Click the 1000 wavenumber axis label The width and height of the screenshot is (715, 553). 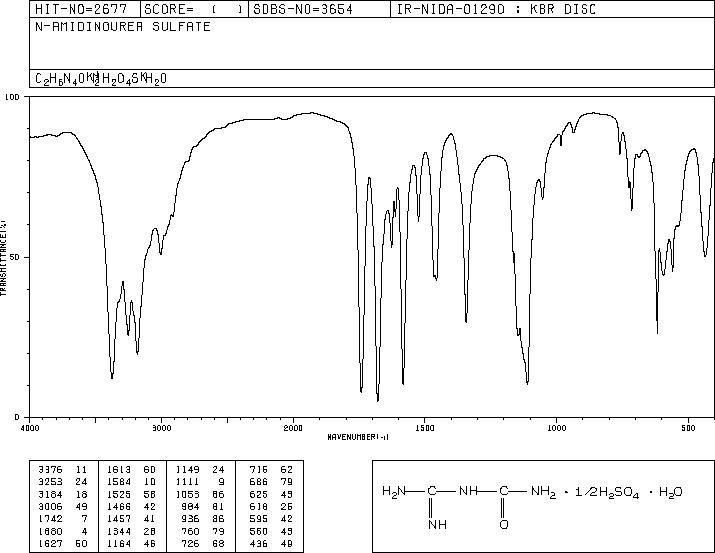557,428
